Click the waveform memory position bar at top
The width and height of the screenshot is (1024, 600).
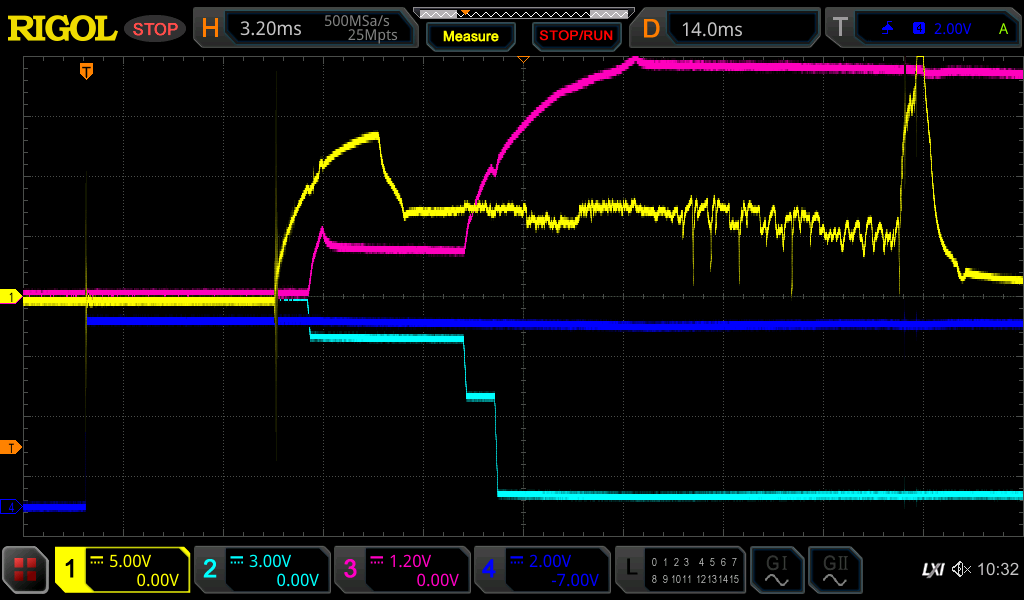tap(523, 13)
